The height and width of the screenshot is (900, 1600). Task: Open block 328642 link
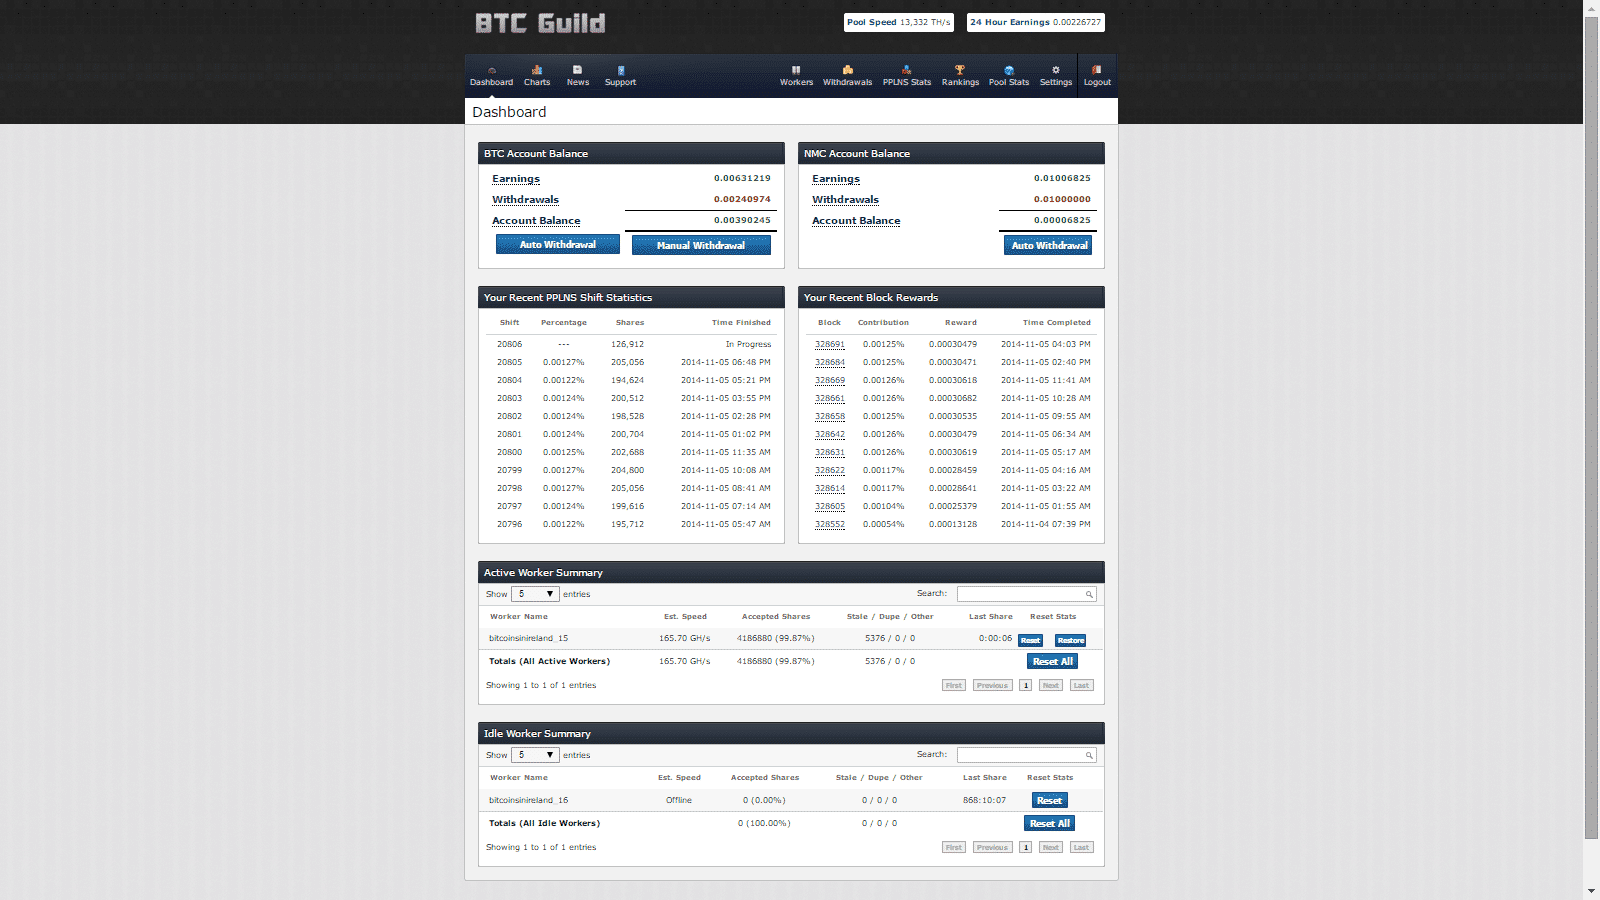tap(830, 434)
